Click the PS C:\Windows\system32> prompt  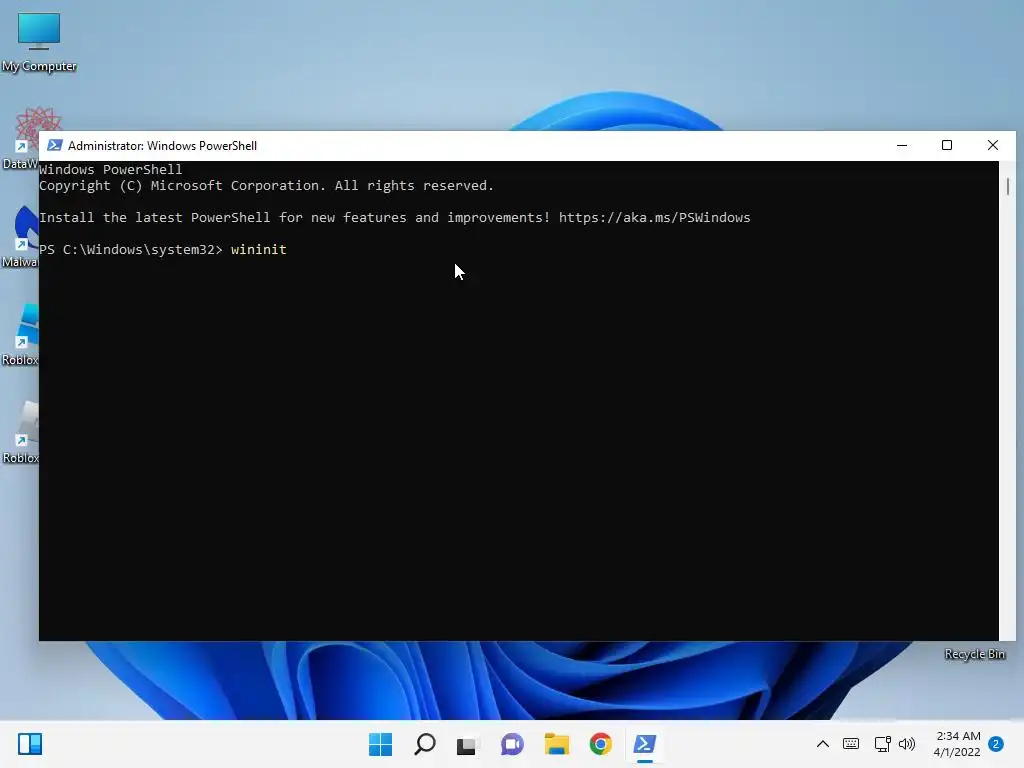coord(131,249)
